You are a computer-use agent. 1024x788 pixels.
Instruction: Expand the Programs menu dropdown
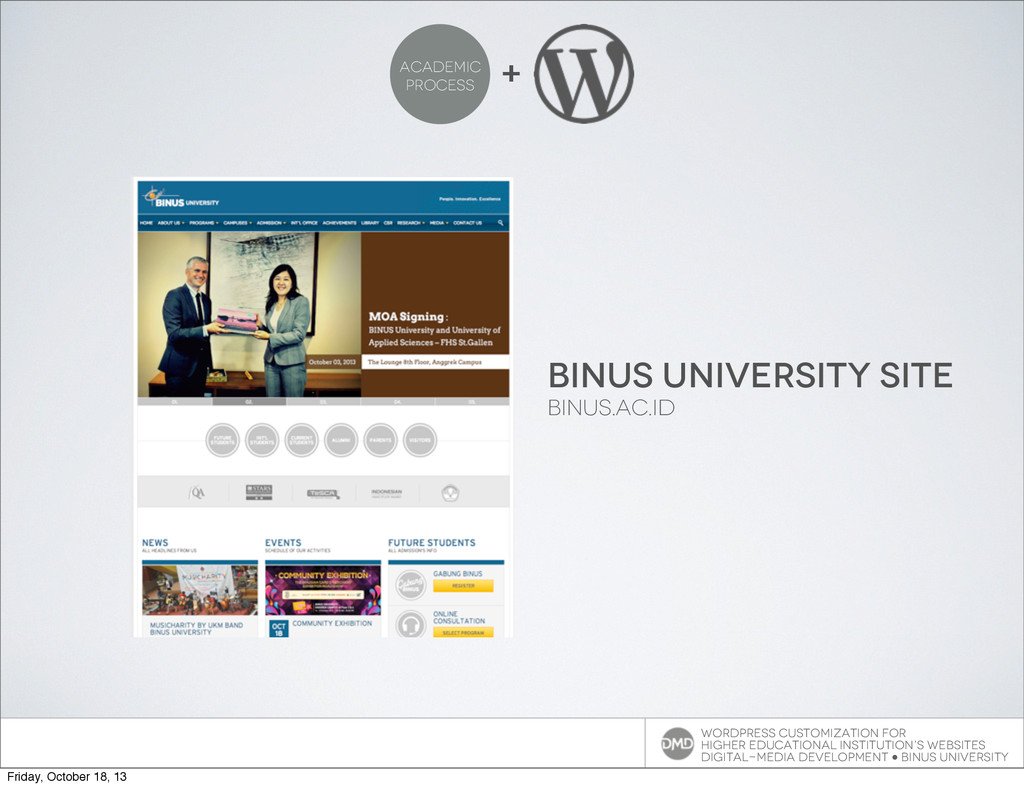(204, 223)
